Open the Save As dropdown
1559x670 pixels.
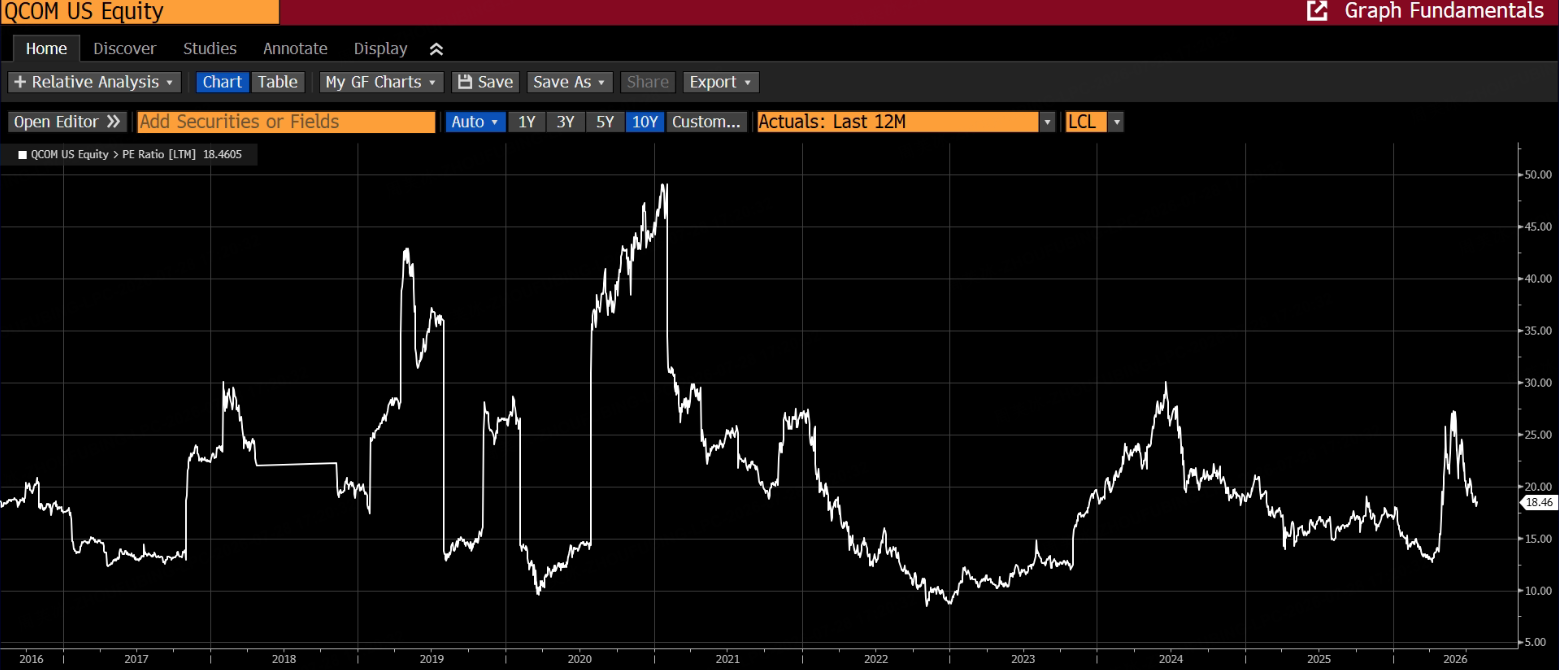[x=570, y=82]
